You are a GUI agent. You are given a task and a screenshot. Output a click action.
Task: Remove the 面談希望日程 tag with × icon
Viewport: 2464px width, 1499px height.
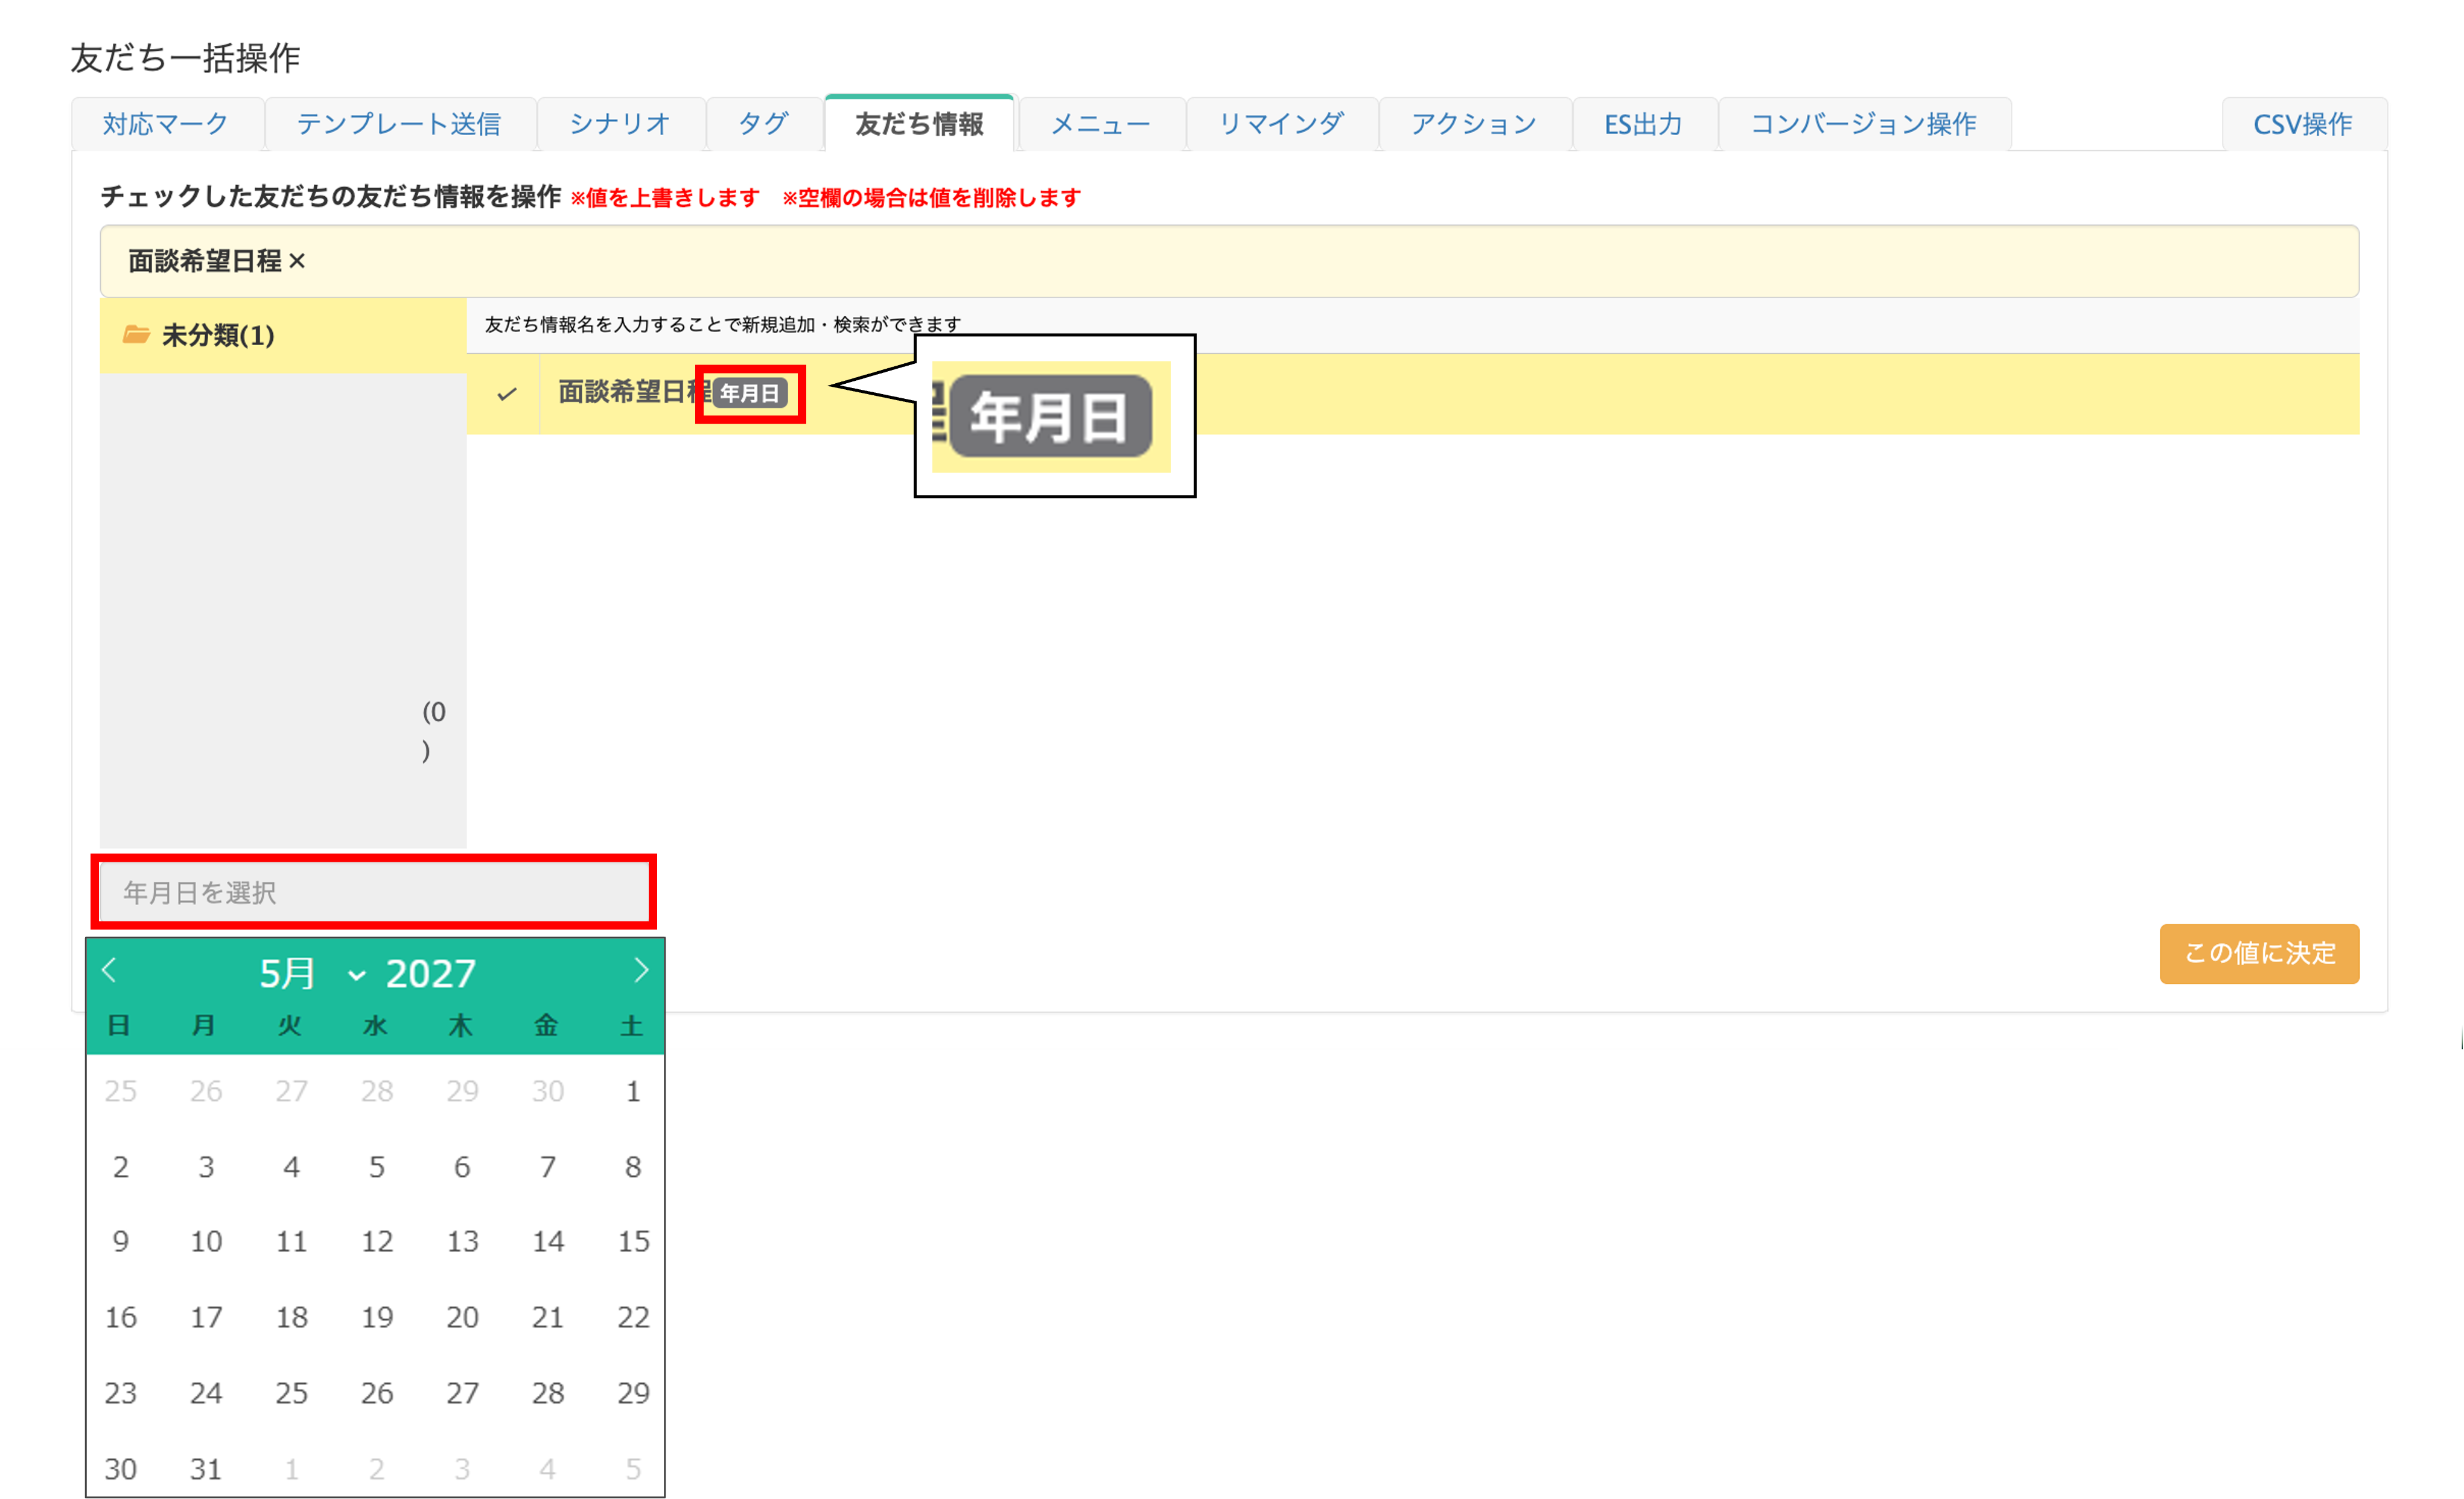tap(297, 262)
